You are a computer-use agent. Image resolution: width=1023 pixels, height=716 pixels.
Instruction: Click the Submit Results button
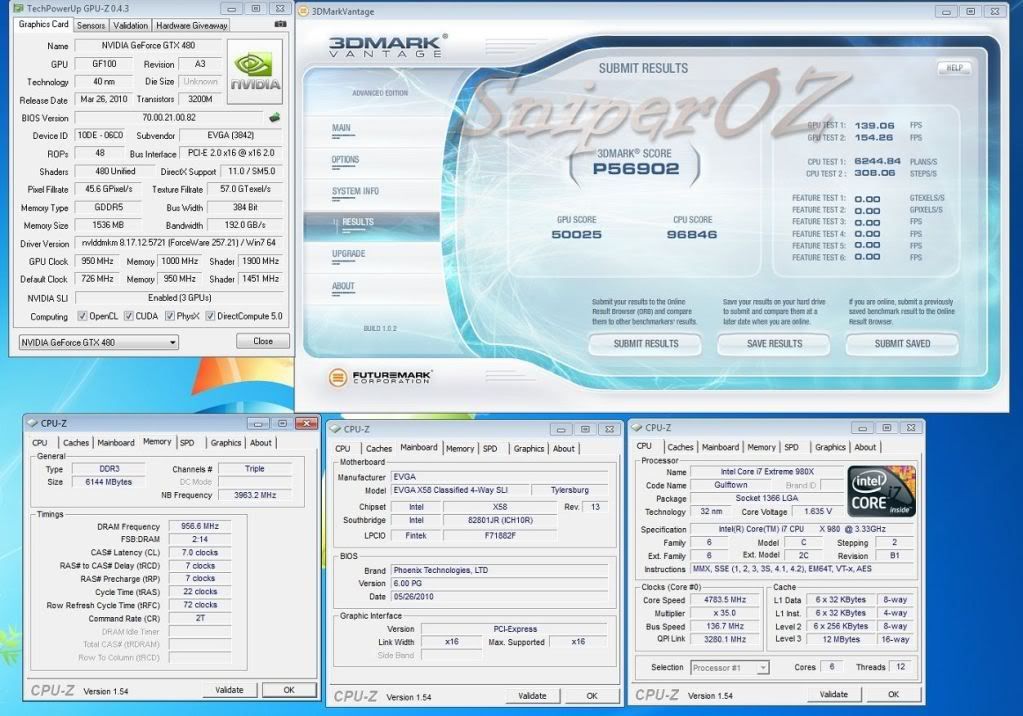(645, 343)
